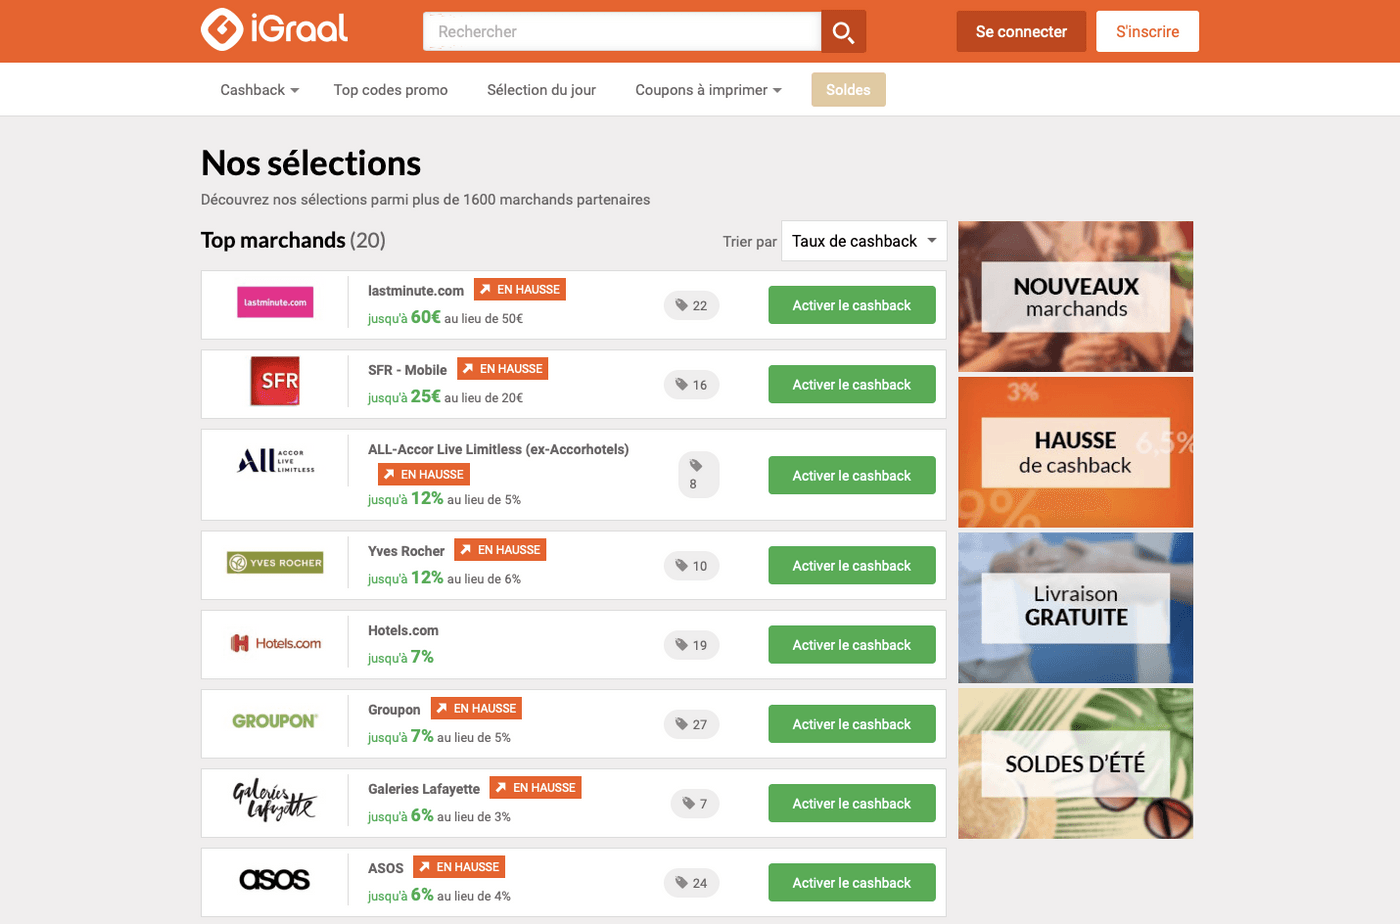The height and width of the screenshot is (924, 1400).
Task: Focus the Rechercher search field
Action: tap(622, 32)
